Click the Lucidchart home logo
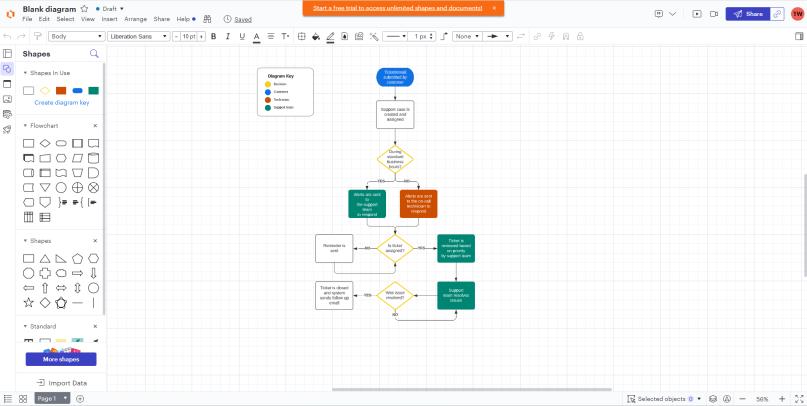 pyautogui.click(x=10, y=14)
